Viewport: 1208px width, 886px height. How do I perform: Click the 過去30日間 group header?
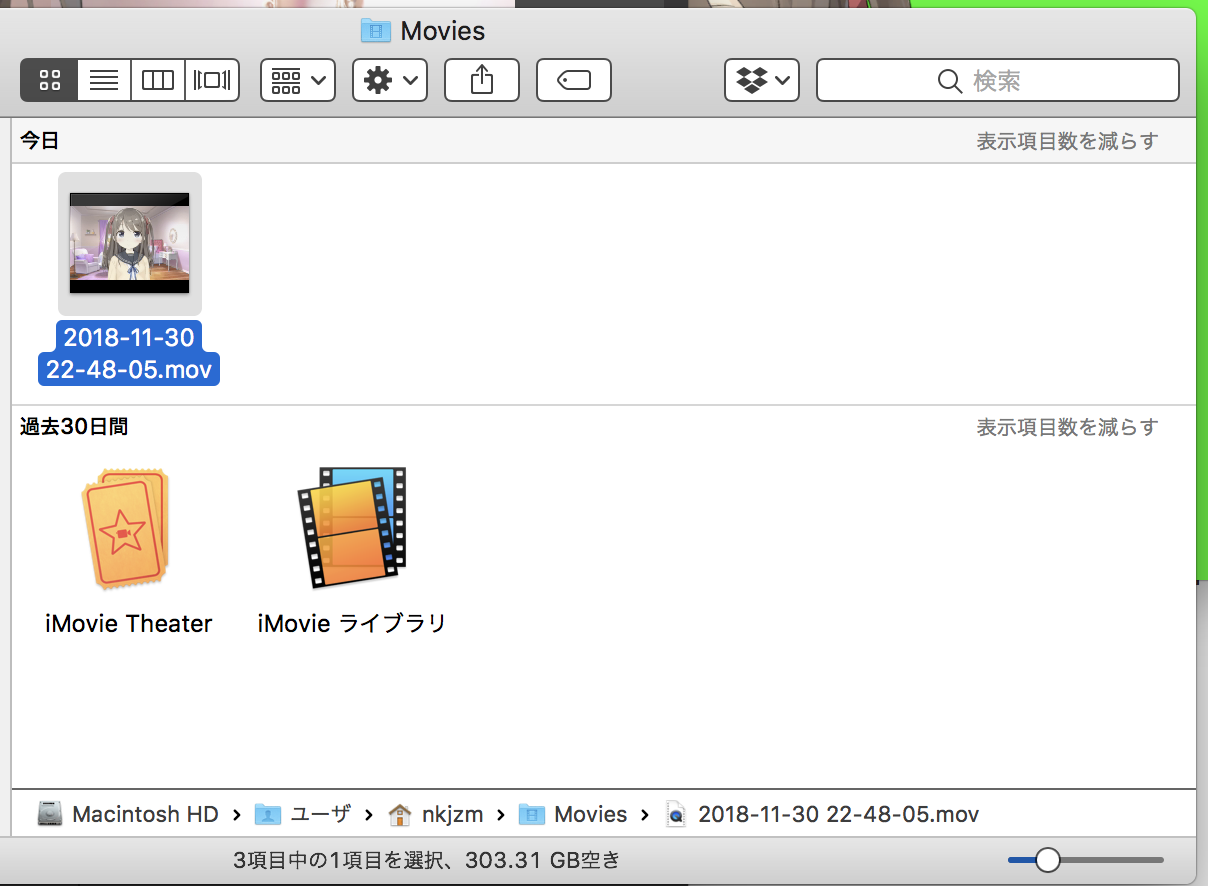point(74,427)
